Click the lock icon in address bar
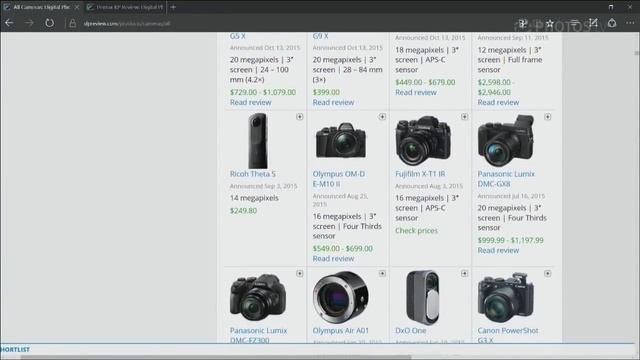This screenshot has width=640, height=360. point(73,23)
